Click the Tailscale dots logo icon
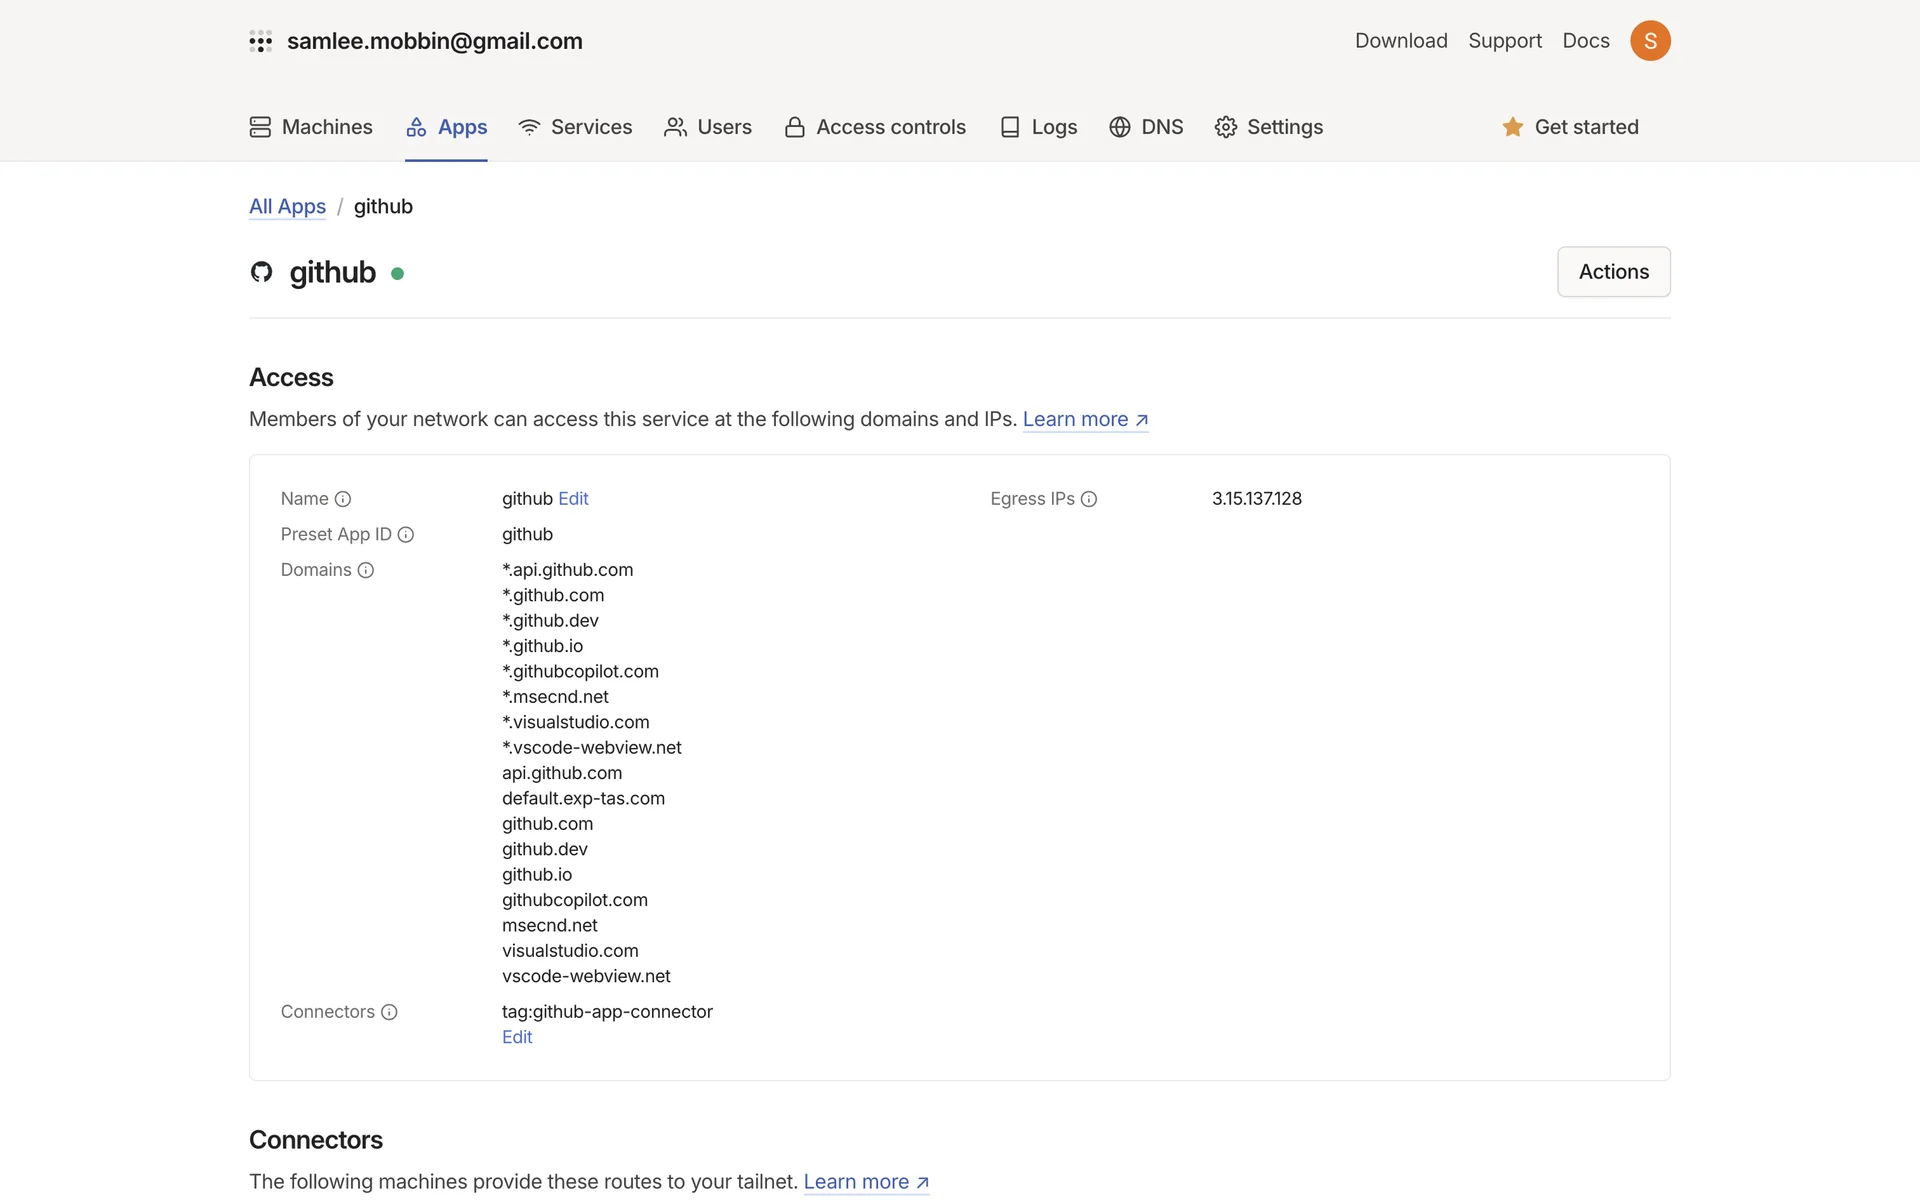1920x1200 pixels. click(x=260, y=41)
